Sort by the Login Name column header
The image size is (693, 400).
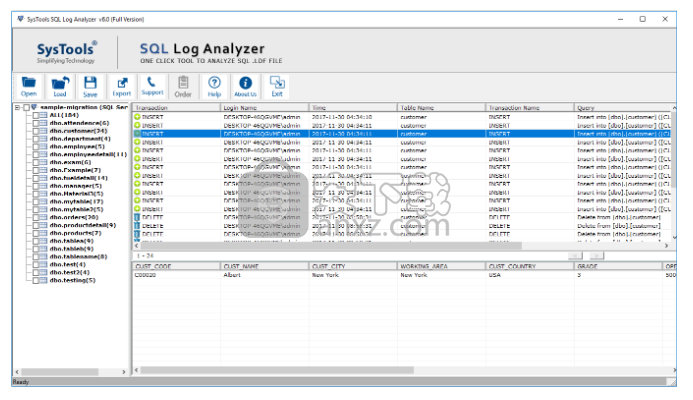264,107
